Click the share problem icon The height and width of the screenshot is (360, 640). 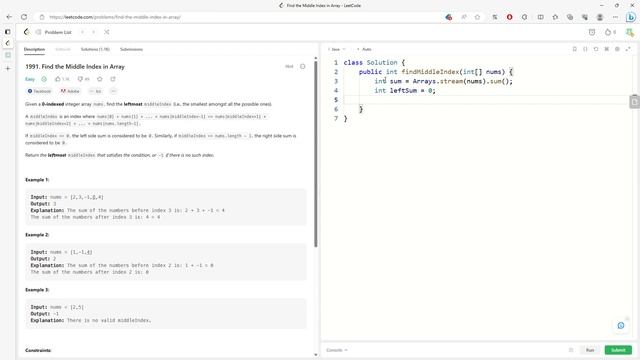click(113, 79)
